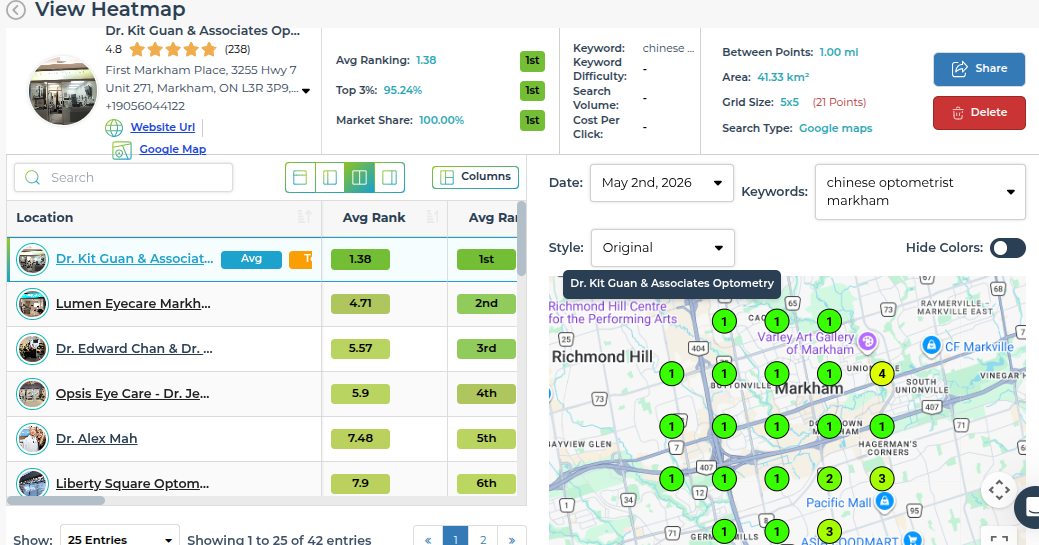The width and height of the screenshot is (1039, 545).
Task: Click the map pan control icon
Action: (999, 491)
